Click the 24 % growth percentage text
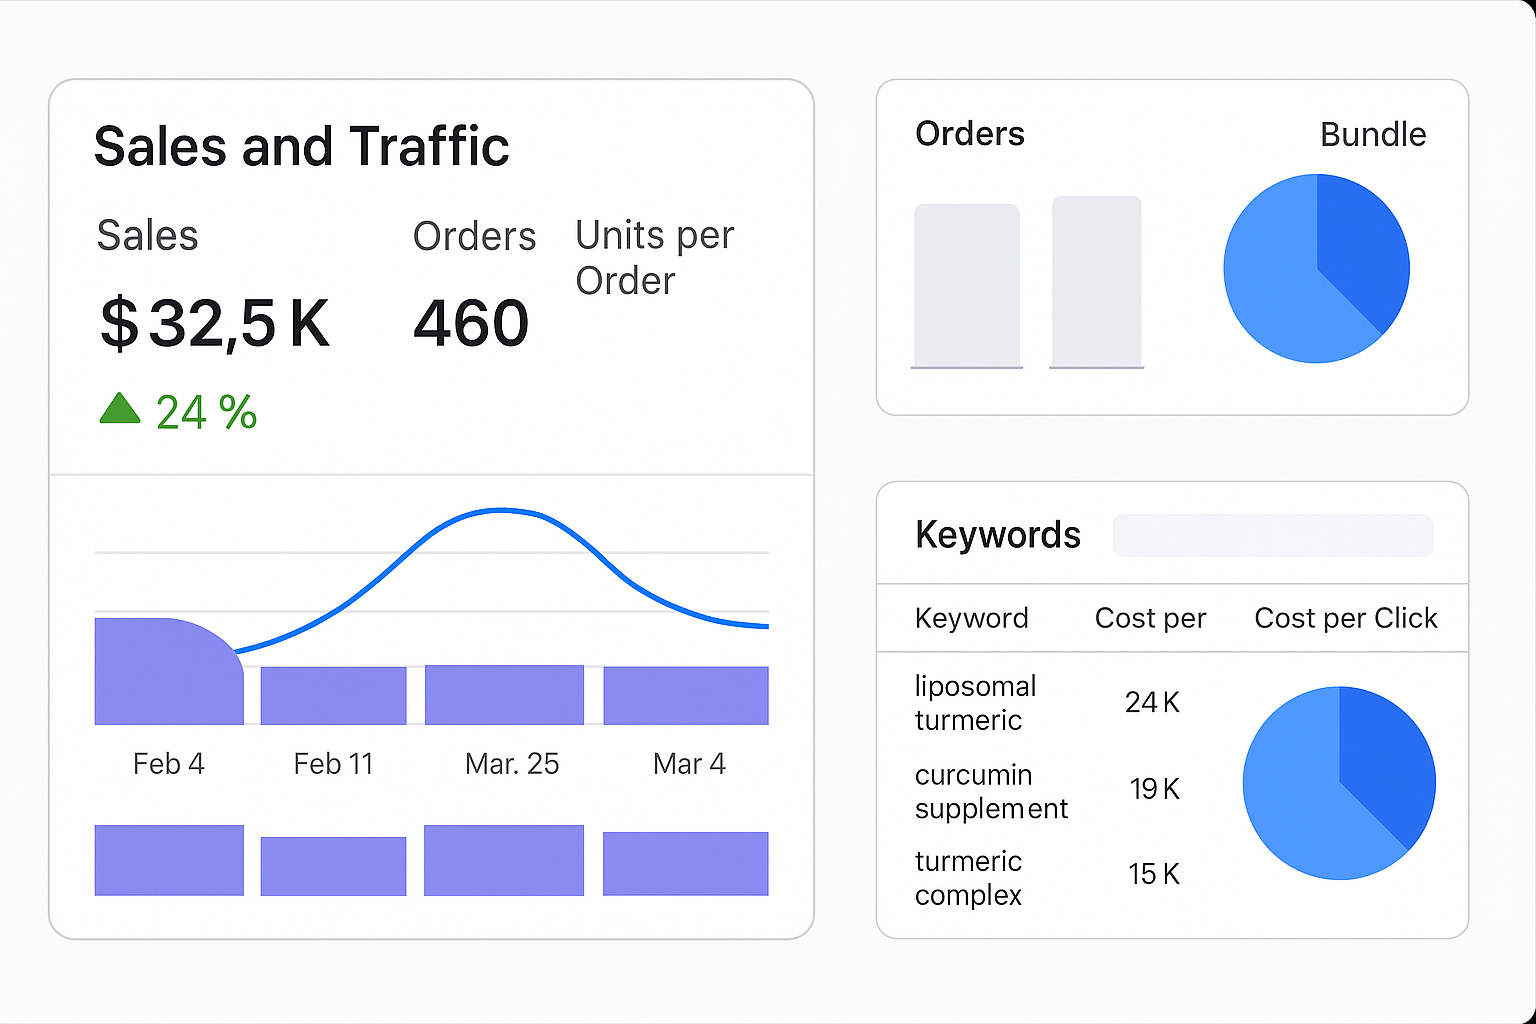This screenshot has height=1024, width=1536. point(206,412)
